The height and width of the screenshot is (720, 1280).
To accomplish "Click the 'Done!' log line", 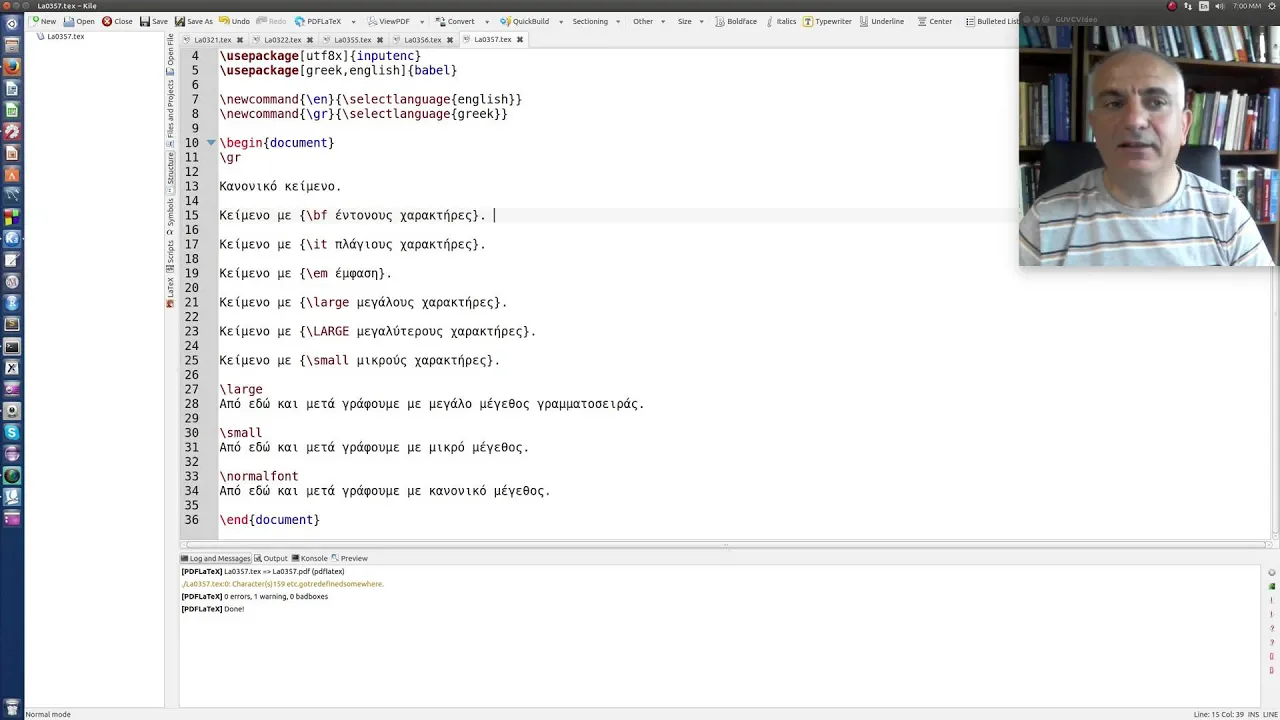I will coord(213,609).
